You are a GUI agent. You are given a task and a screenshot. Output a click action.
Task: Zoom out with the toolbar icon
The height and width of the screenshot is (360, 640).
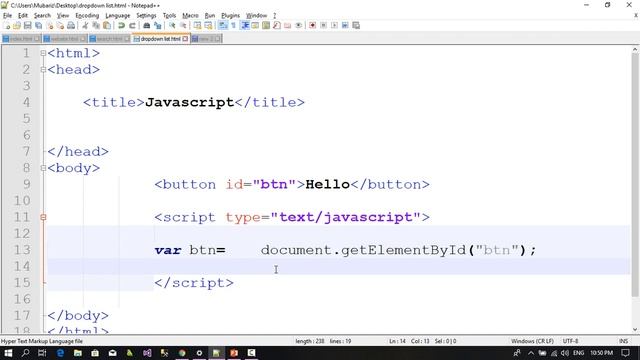[183, 26]
